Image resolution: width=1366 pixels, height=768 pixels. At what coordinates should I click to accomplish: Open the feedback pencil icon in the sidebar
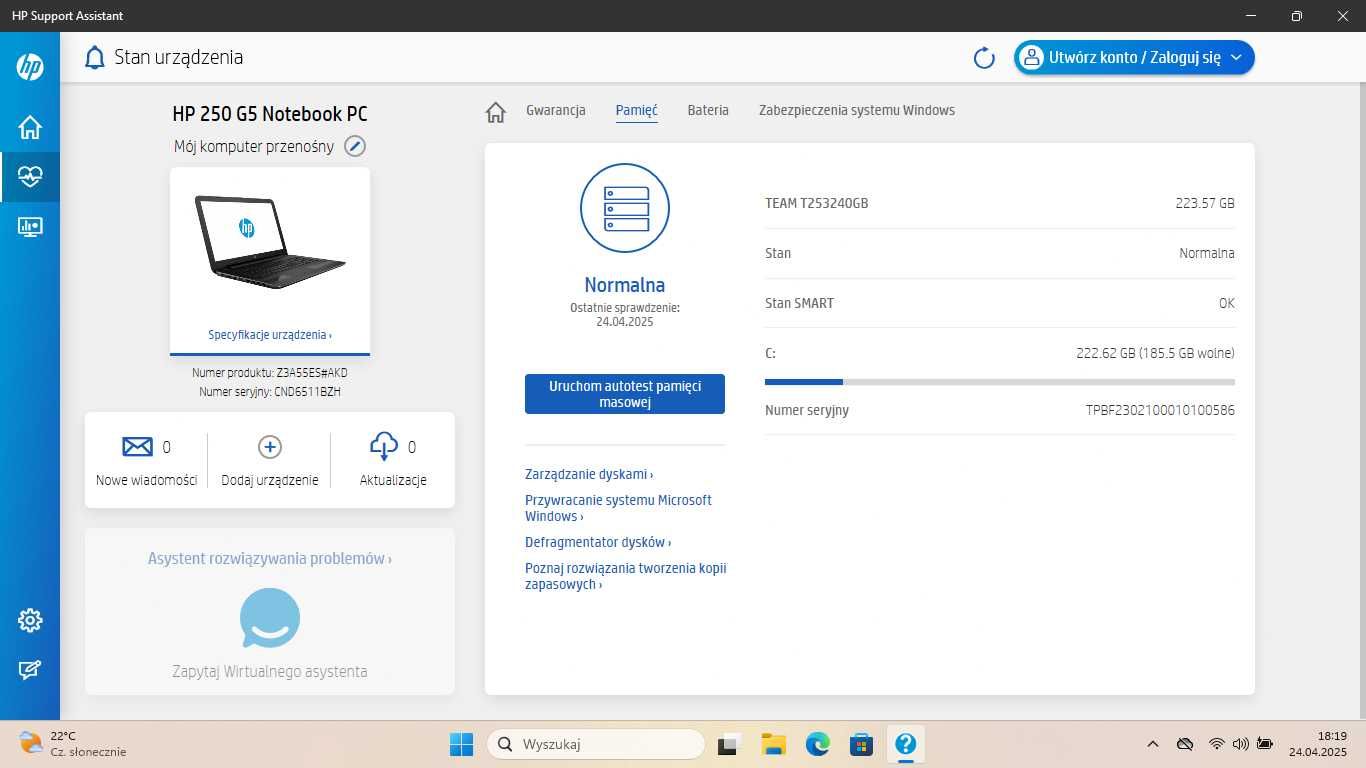pyautogui.click(x=30, y=671)
